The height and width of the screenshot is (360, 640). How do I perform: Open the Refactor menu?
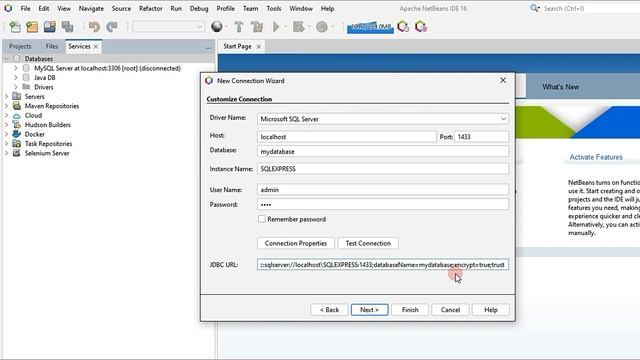point(151,8)
